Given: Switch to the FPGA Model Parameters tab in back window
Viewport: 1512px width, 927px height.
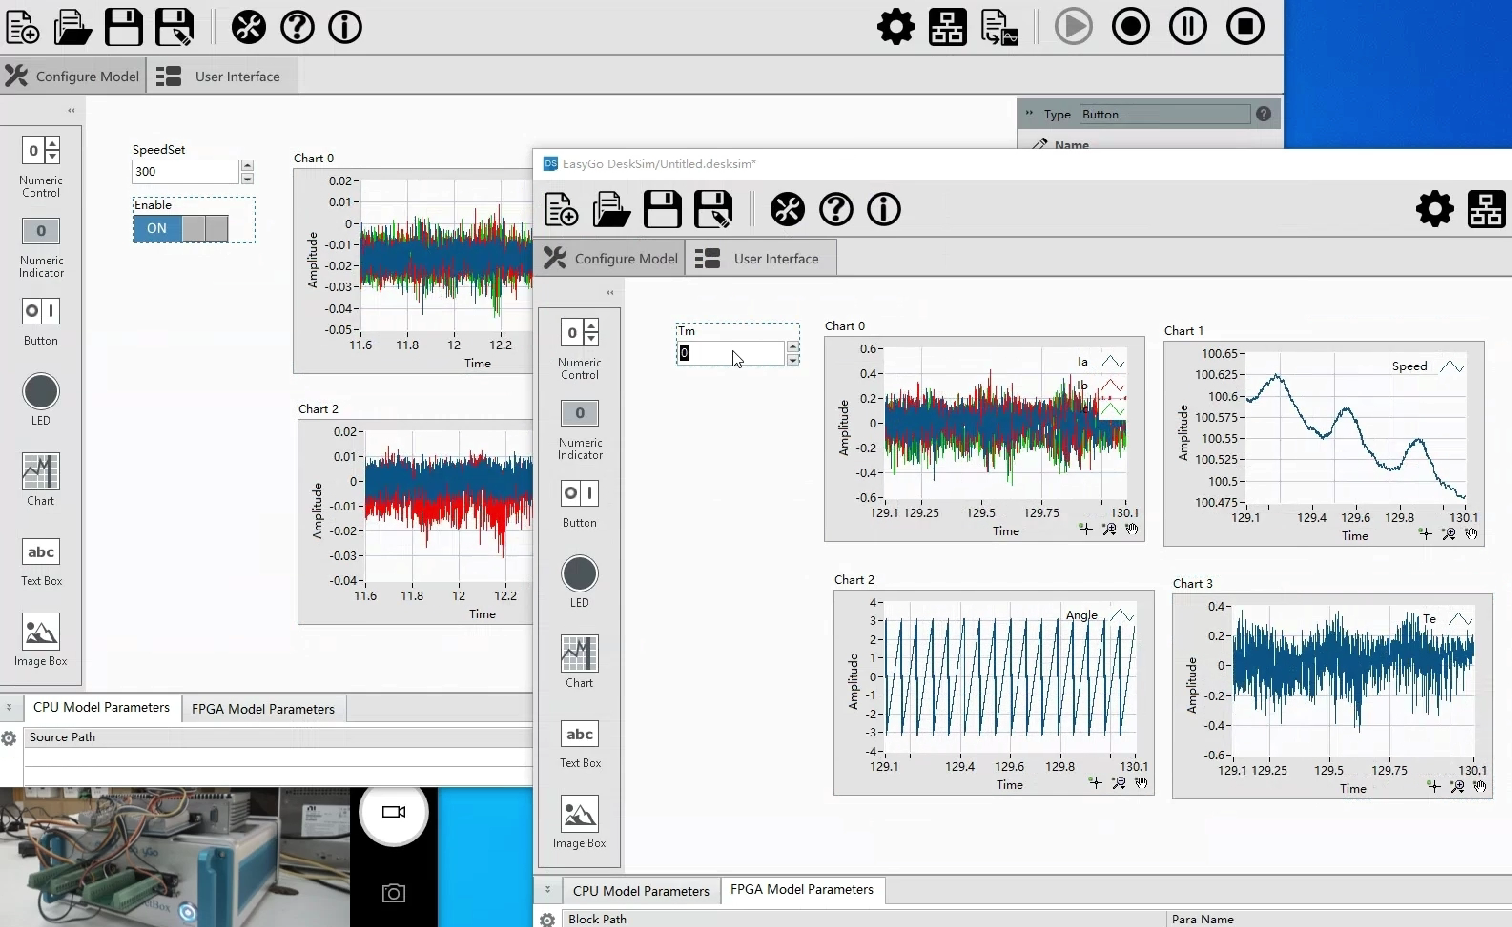Looking at the screenshot, I should pos(263,709).
